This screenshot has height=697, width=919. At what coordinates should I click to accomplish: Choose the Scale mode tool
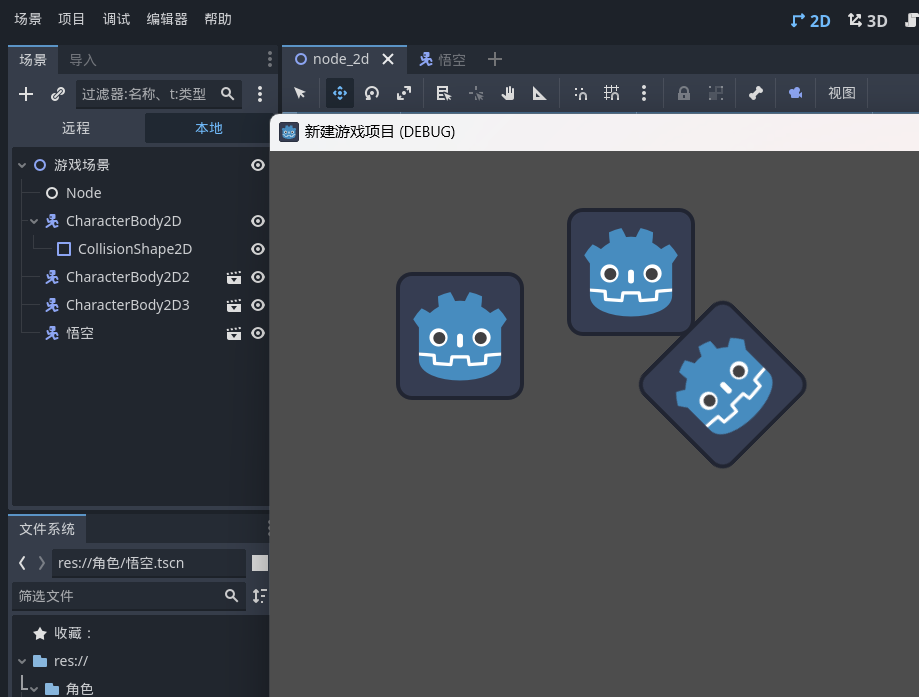point(404,93)
